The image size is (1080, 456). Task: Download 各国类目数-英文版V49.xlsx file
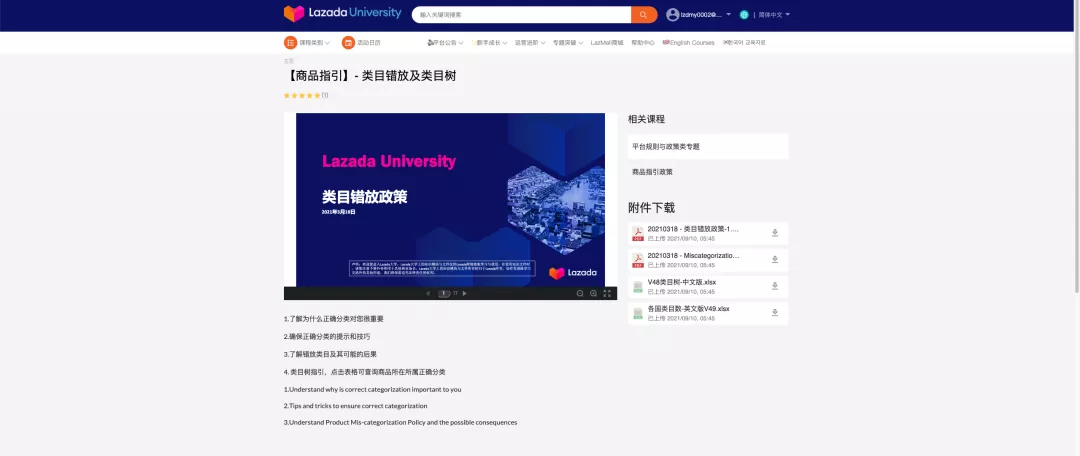click(775, 313)
